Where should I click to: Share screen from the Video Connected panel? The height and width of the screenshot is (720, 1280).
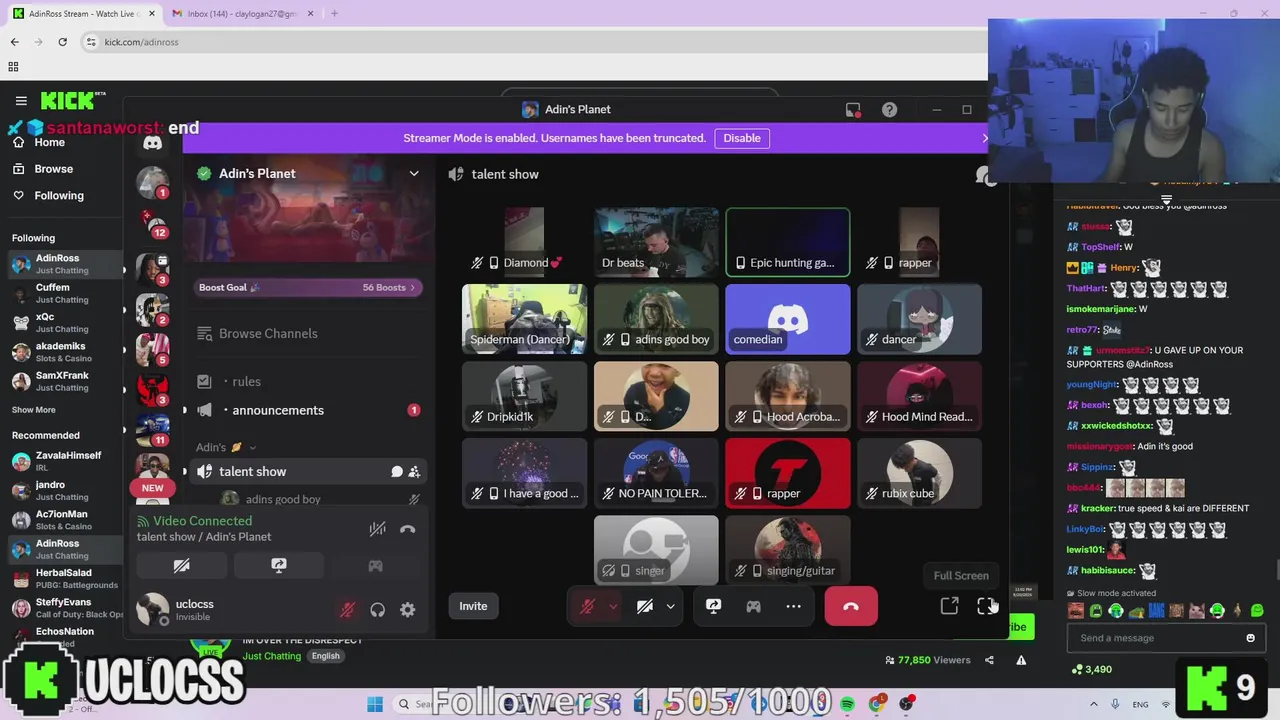(x=279, y=566)
